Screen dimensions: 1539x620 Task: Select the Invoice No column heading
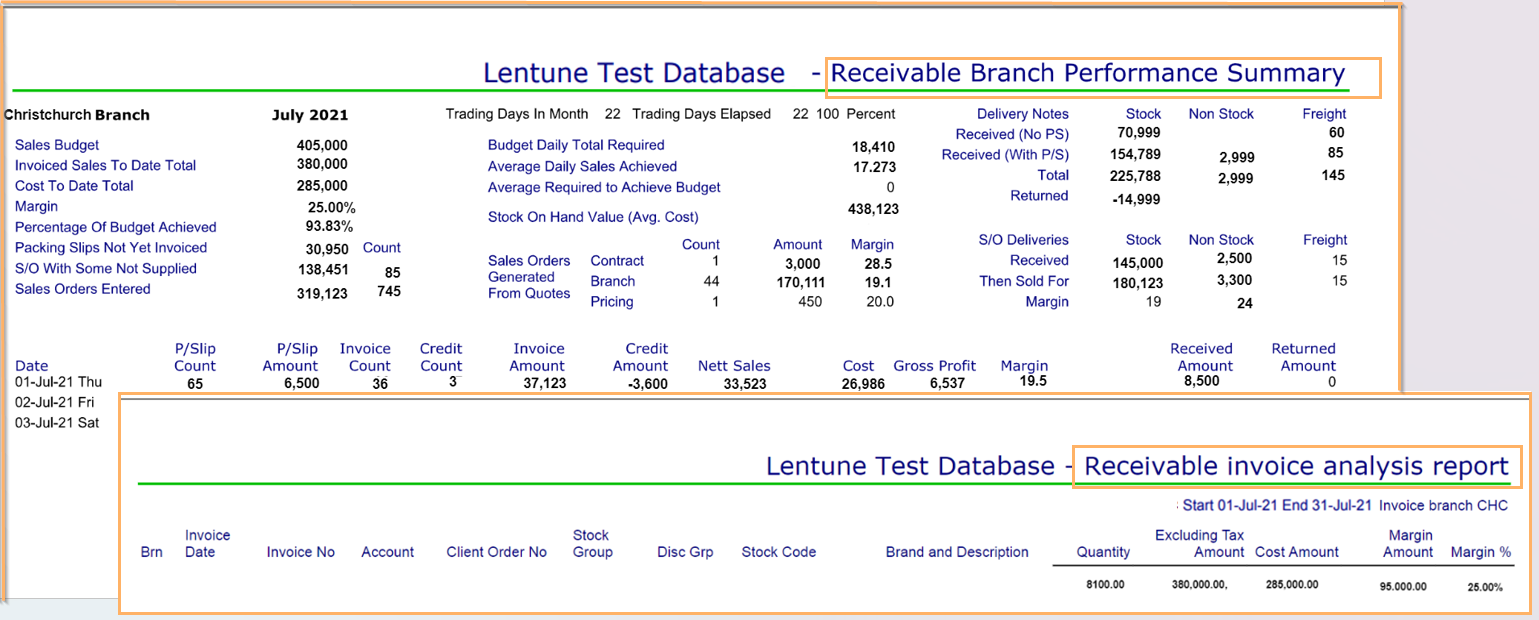point(300,551)
